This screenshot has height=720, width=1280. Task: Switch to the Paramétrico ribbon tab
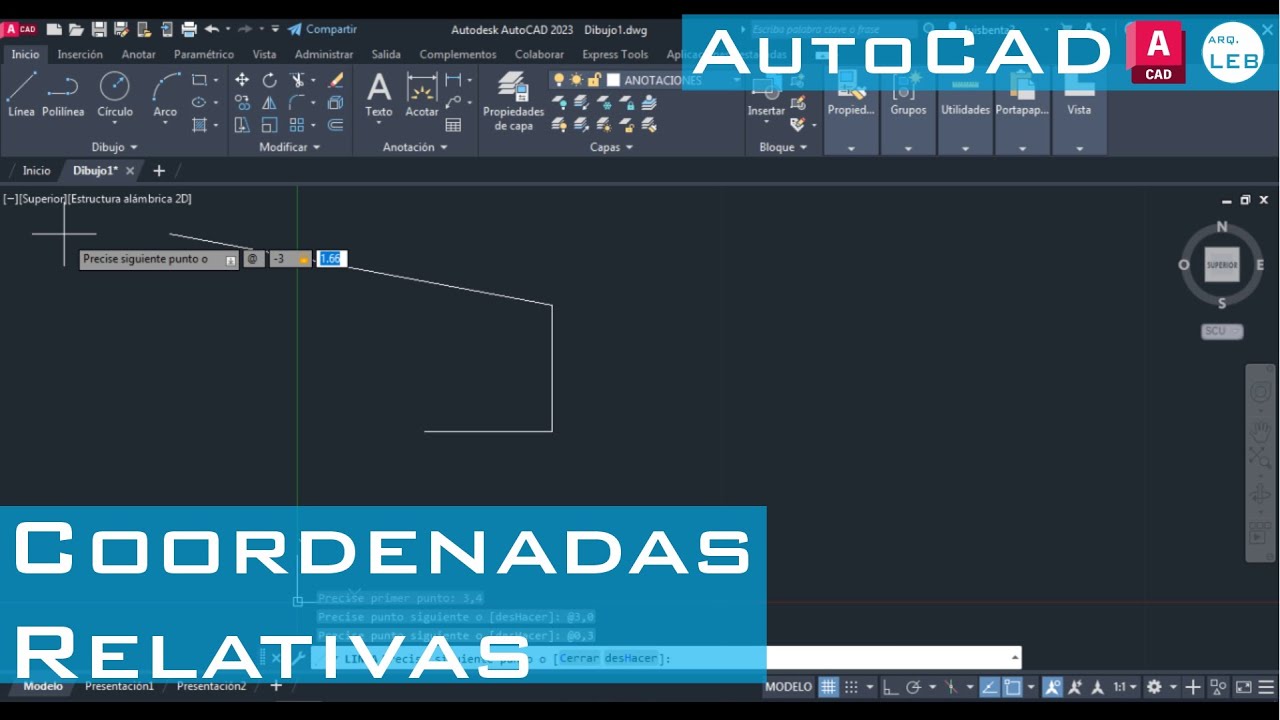pos(204,54)
